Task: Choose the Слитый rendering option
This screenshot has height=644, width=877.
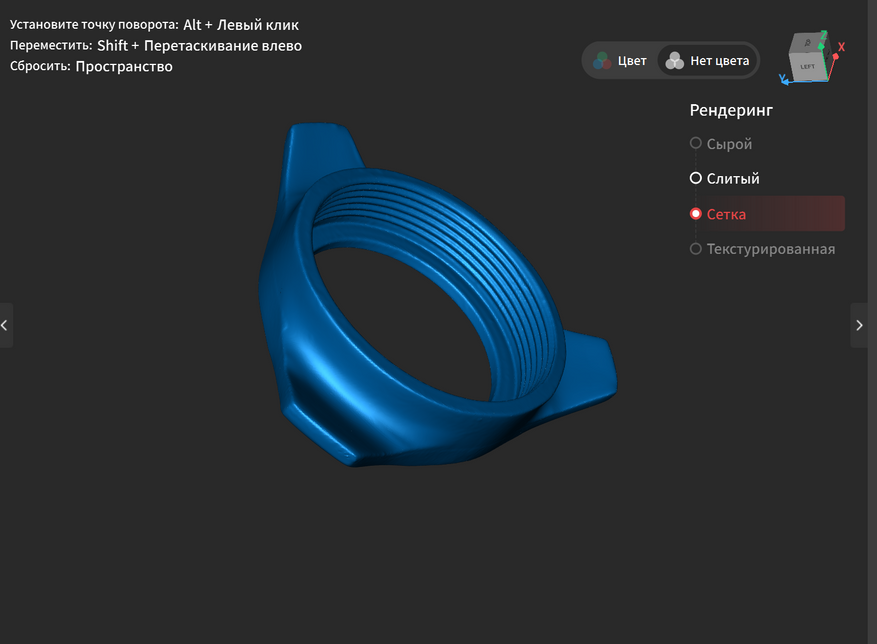Action: coord(725,178)
